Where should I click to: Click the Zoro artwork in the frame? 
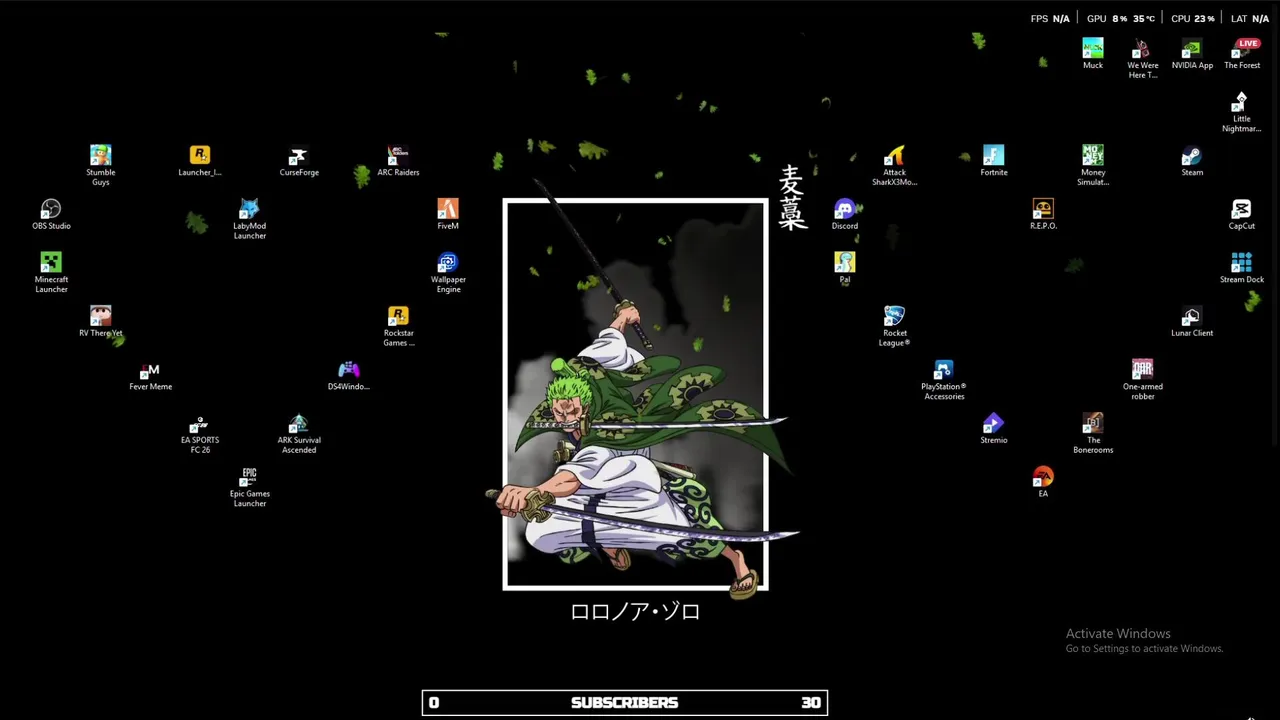(x=636, y=395)
